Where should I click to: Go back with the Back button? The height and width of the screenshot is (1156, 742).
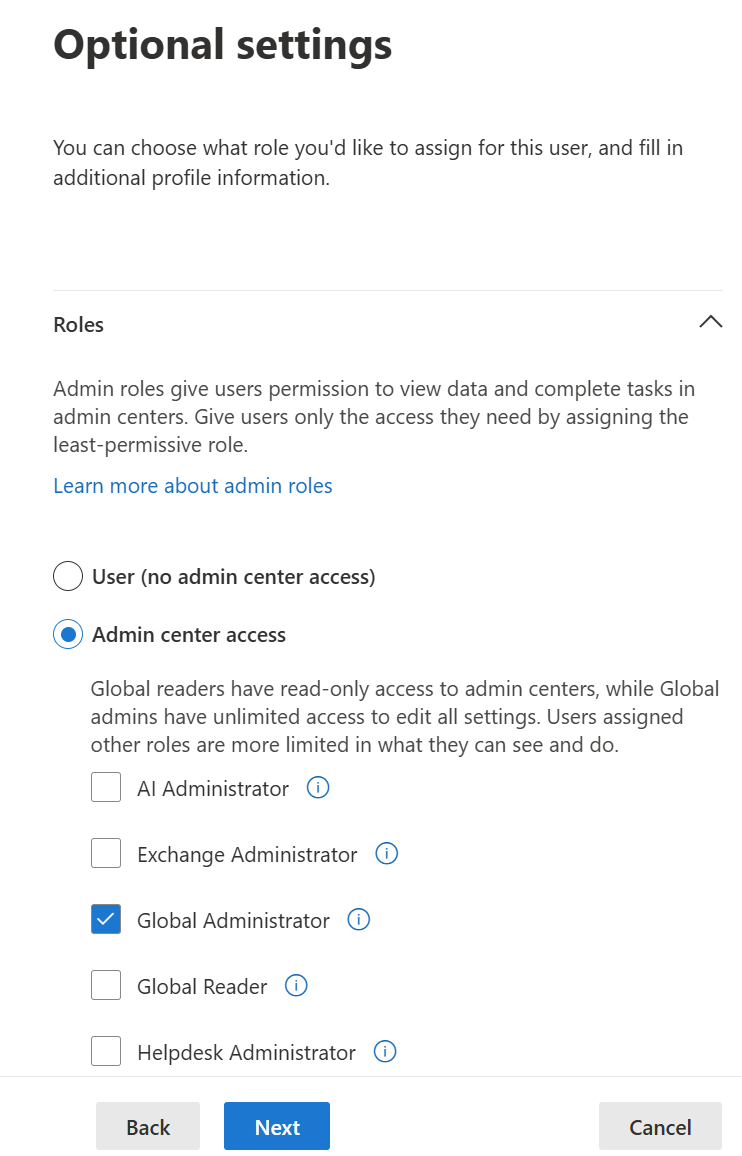(x=148, y=1127)
